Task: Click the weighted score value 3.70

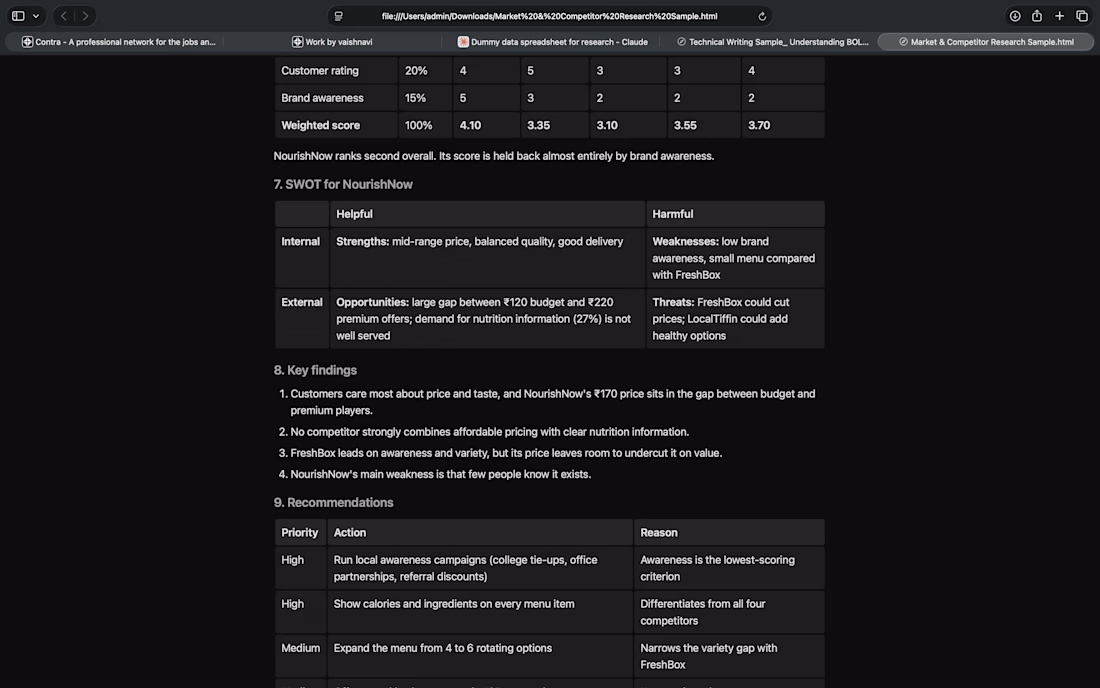Action: [759, 126]
